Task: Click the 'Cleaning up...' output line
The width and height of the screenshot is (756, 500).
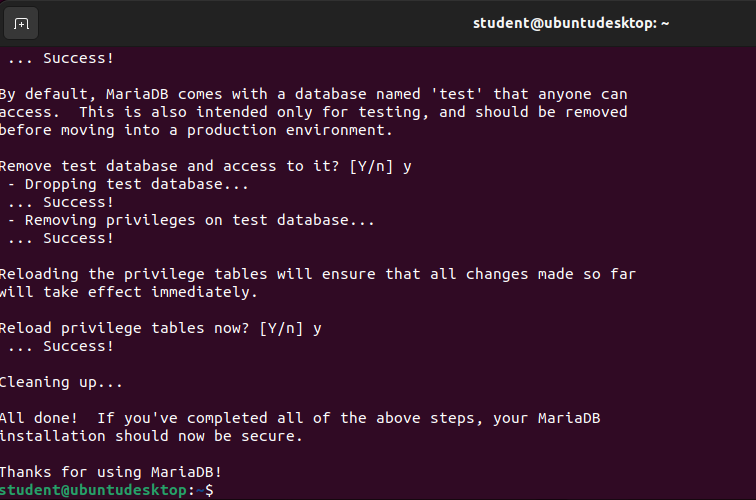Action: pos(61,382)
